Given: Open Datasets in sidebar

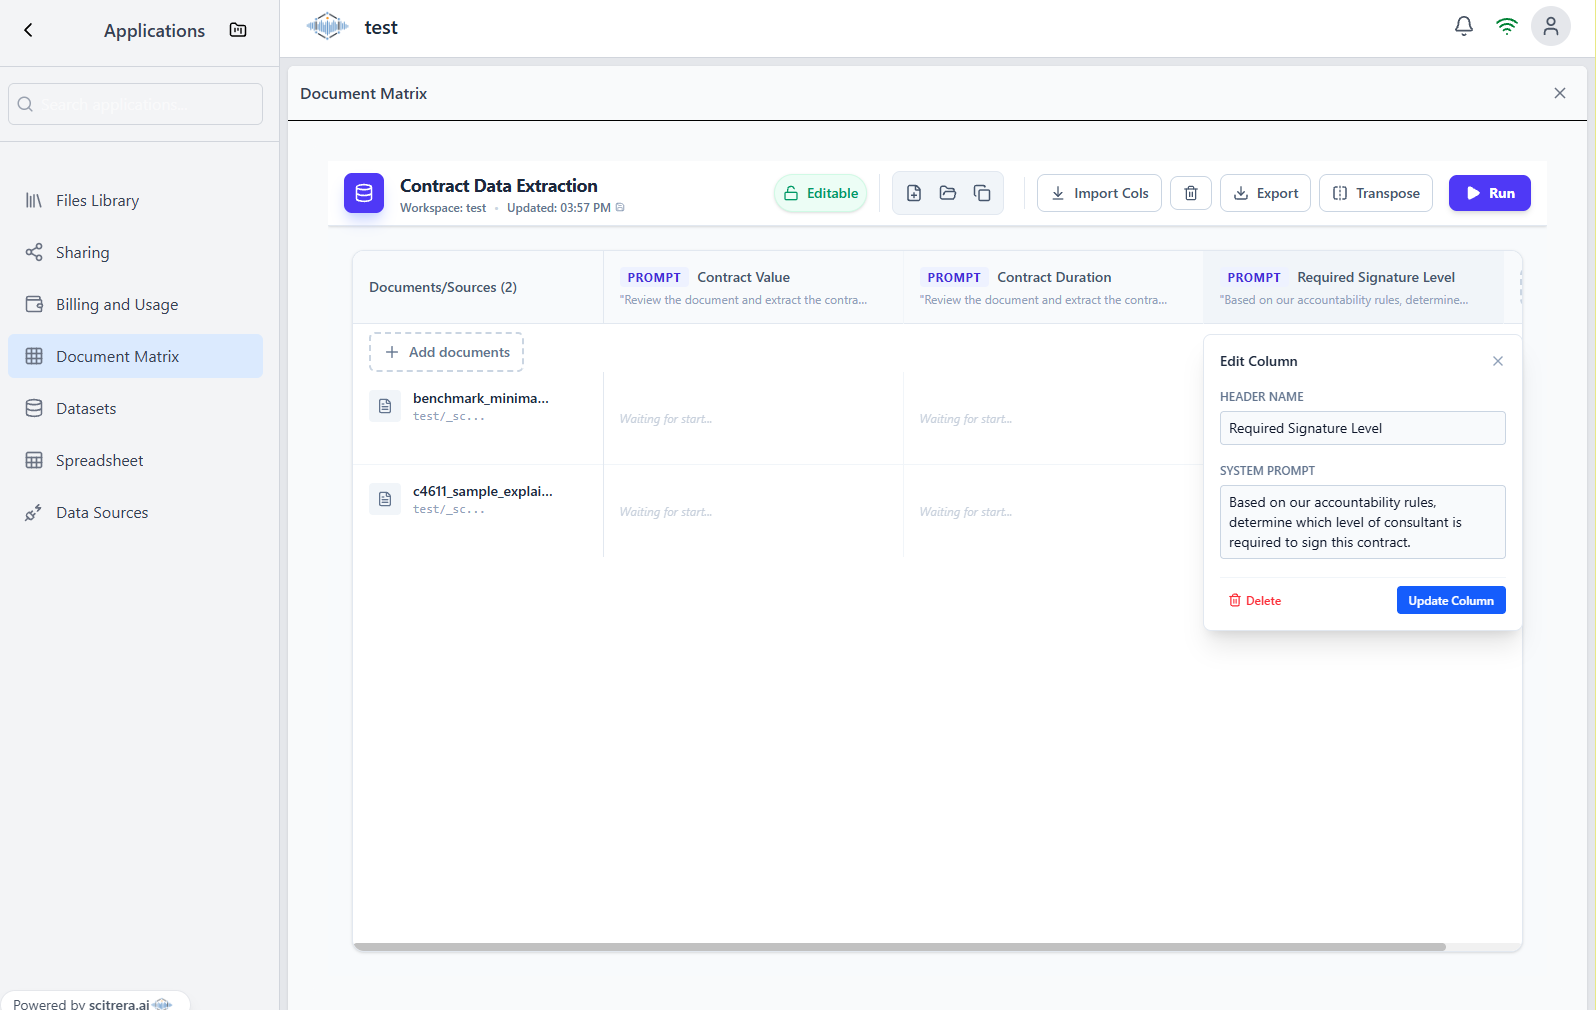Looking at the screenshot, I should pyautogui.click(x=135, y=408).
